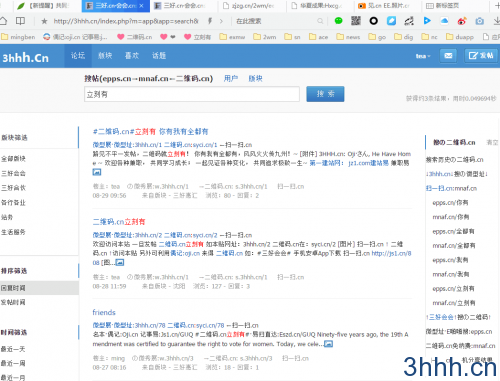Image resolution: width=500 pixels, height=381 pixels.
Task: Click the bookmark star icon
Action: click(44, 21)
